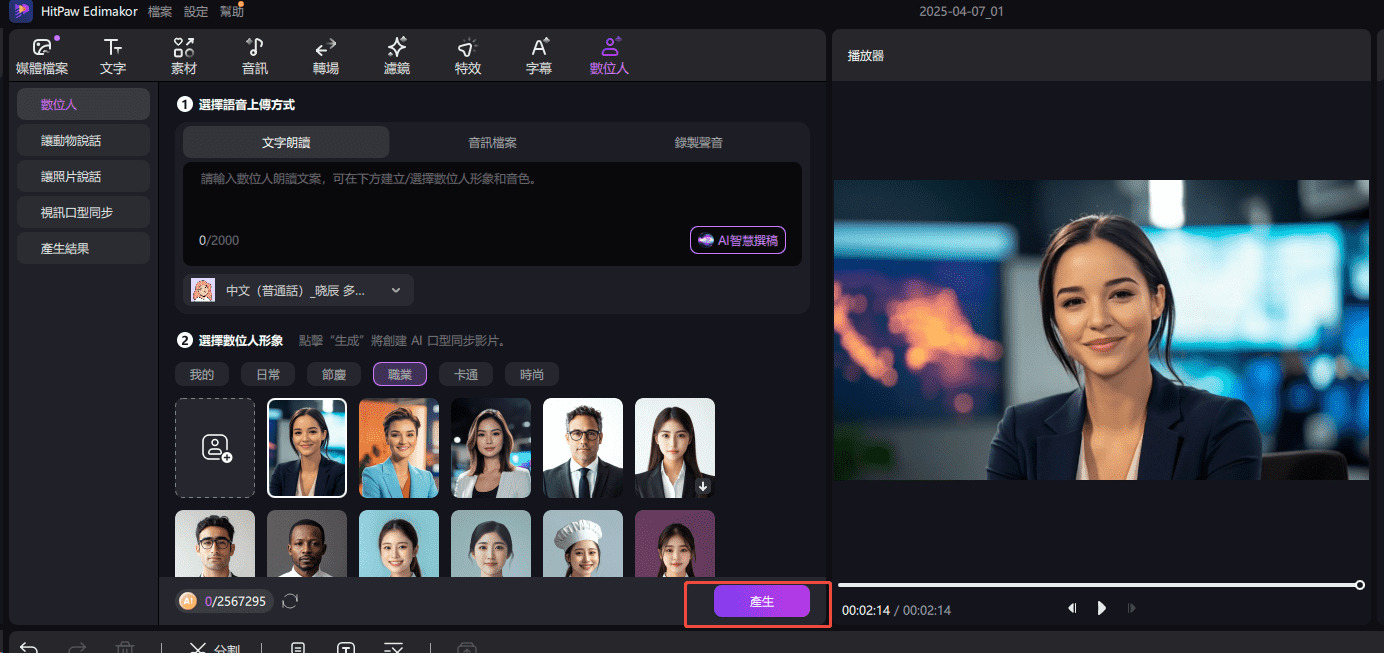The height and width of the screenshot is (653, 1384).
Task: Switch to the 音訊檔案 tab
Action: coord(491,141)
